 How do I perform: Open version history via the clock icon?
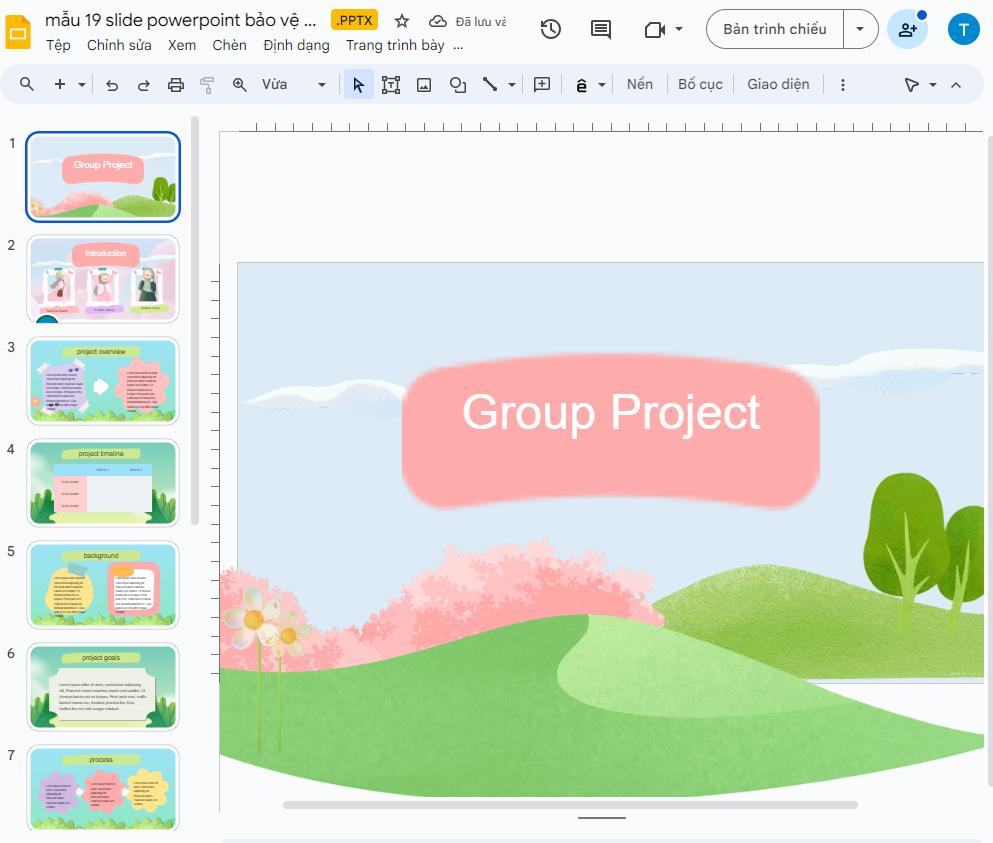pyautogui.click(x=550, y=29)
